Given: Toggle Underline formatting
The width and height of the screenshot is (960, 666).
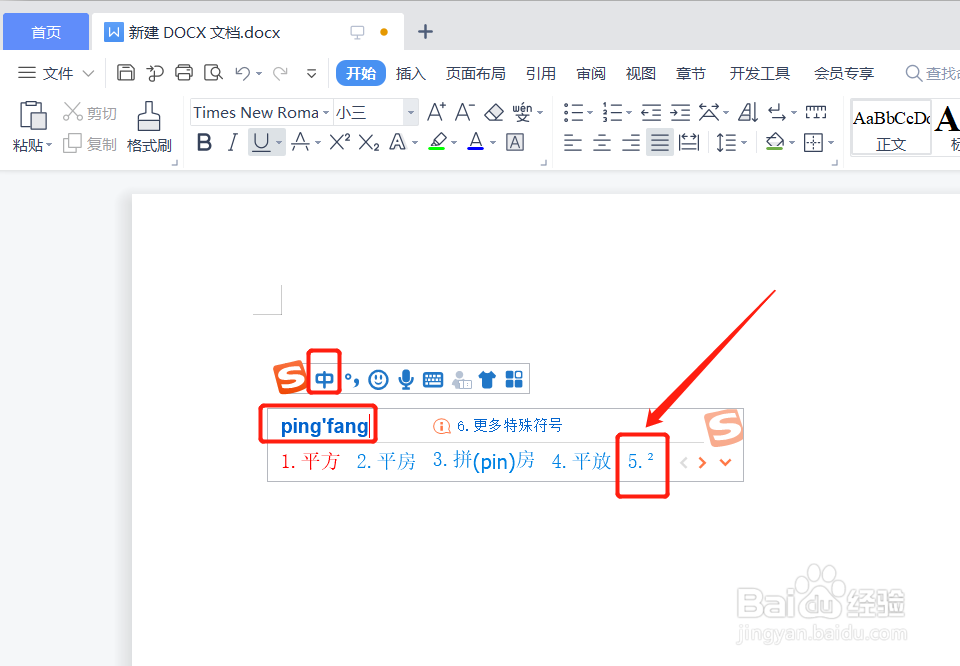Looking at the screenshot, I should coord(261,143).
